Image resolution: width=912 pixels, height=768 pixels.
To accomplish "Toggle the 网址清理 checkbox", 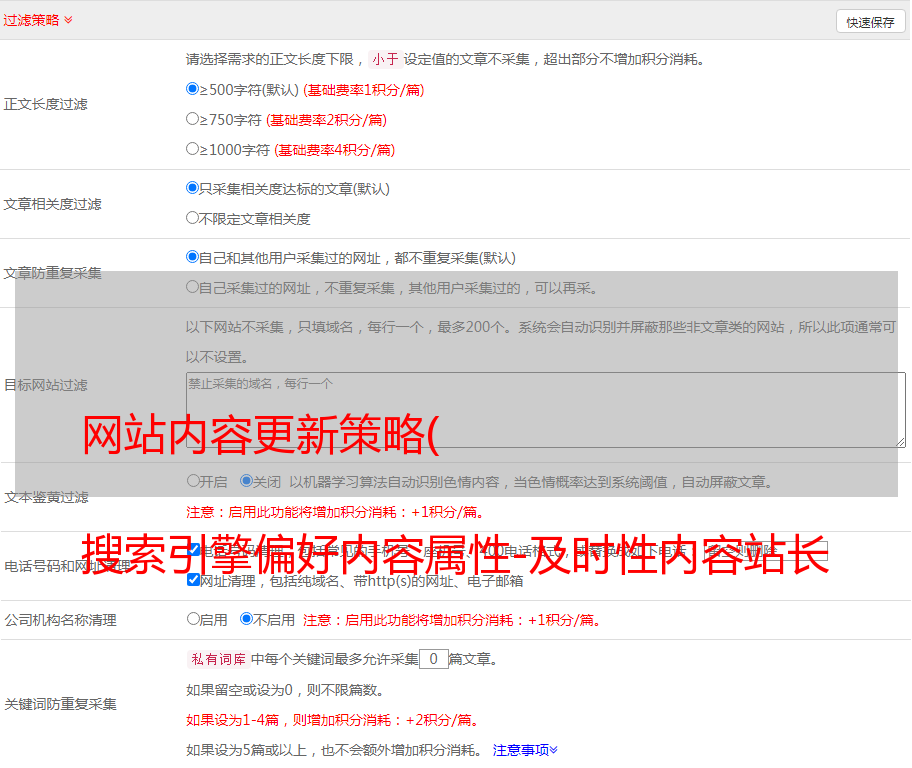I will (194, 580).
